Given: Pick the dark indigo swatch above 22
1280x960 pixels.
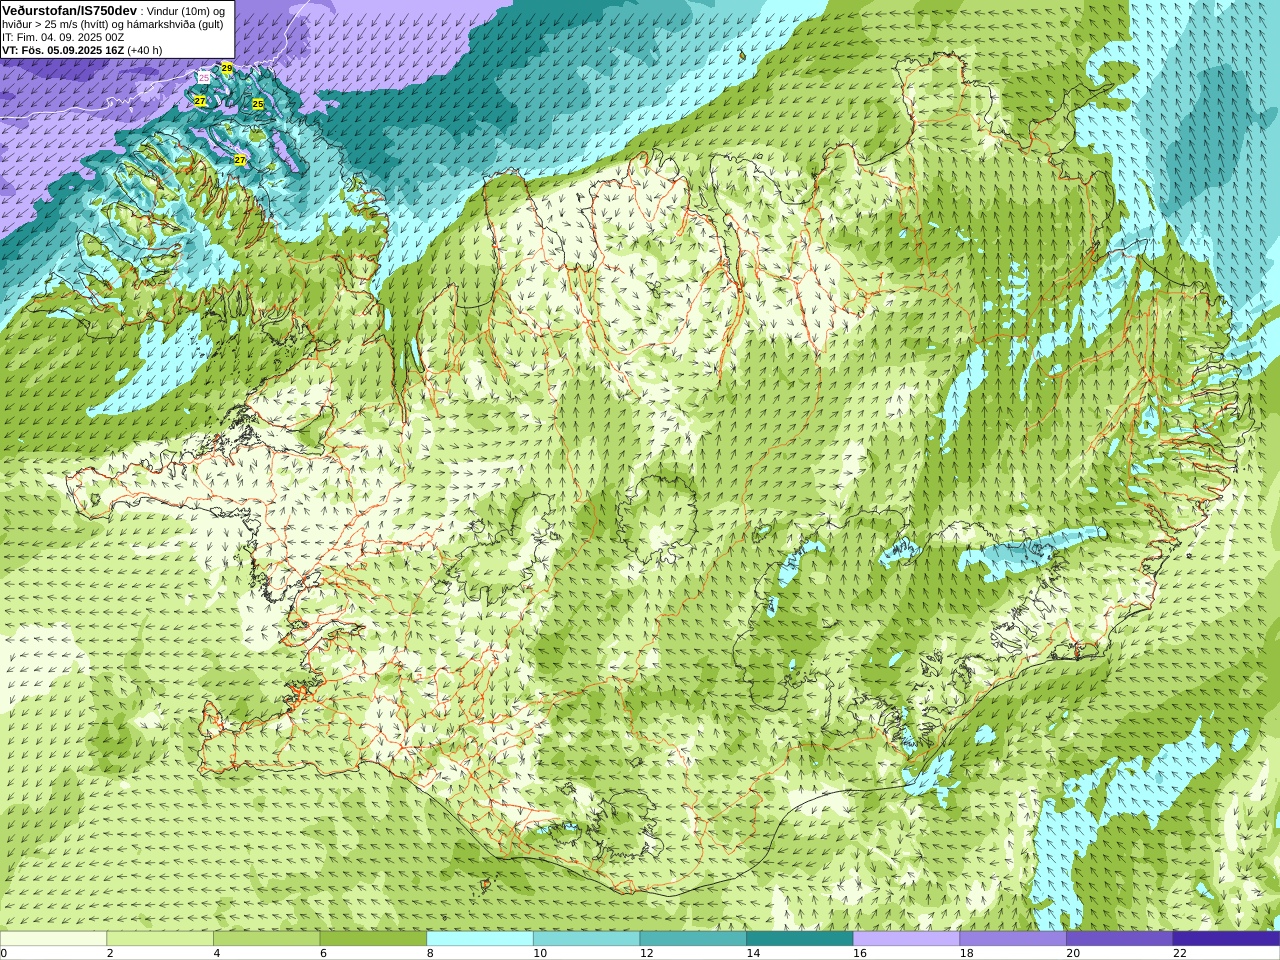Looking at the screenshot, I should [x=1226, y=939].
